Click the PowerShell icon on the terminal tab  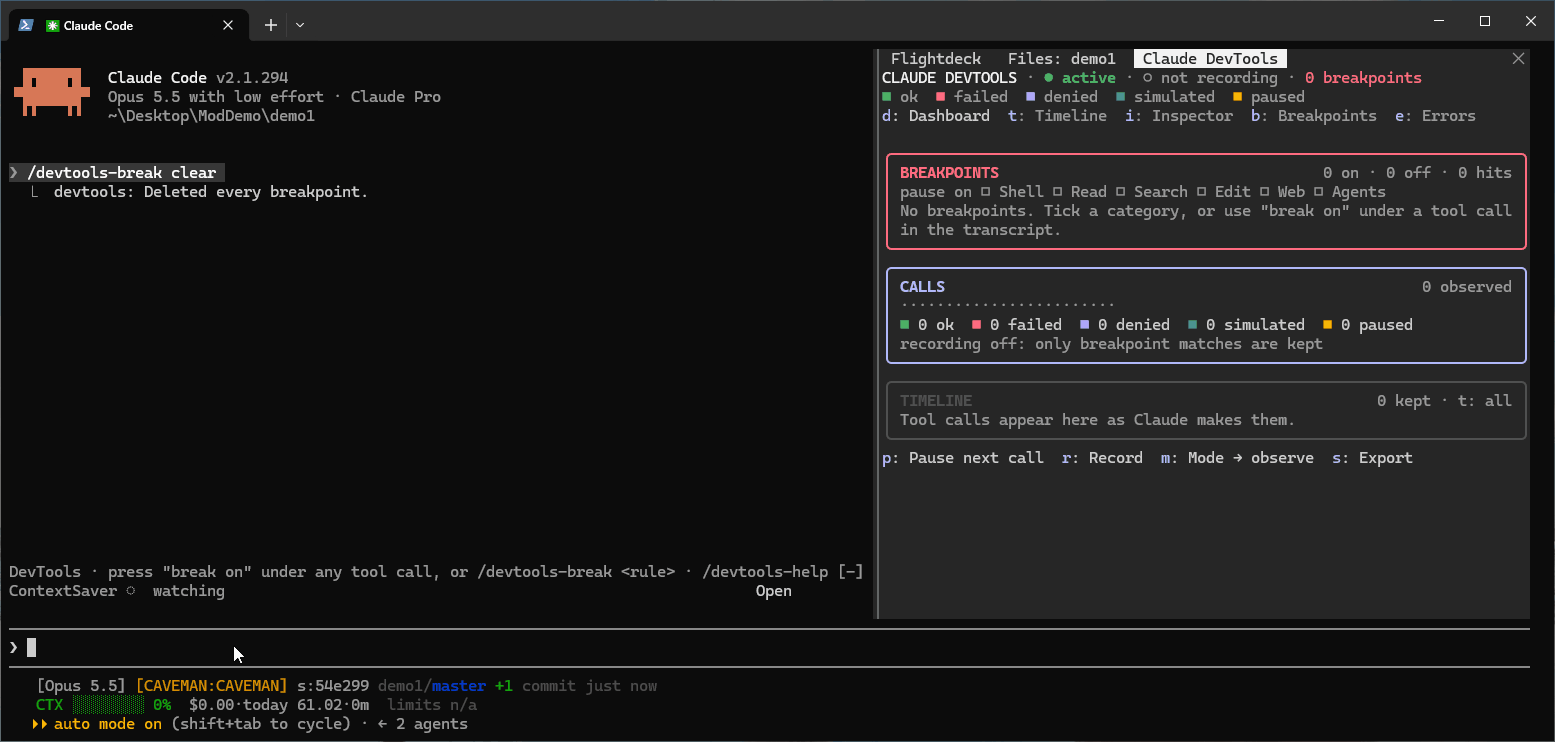tap(26, 25)
